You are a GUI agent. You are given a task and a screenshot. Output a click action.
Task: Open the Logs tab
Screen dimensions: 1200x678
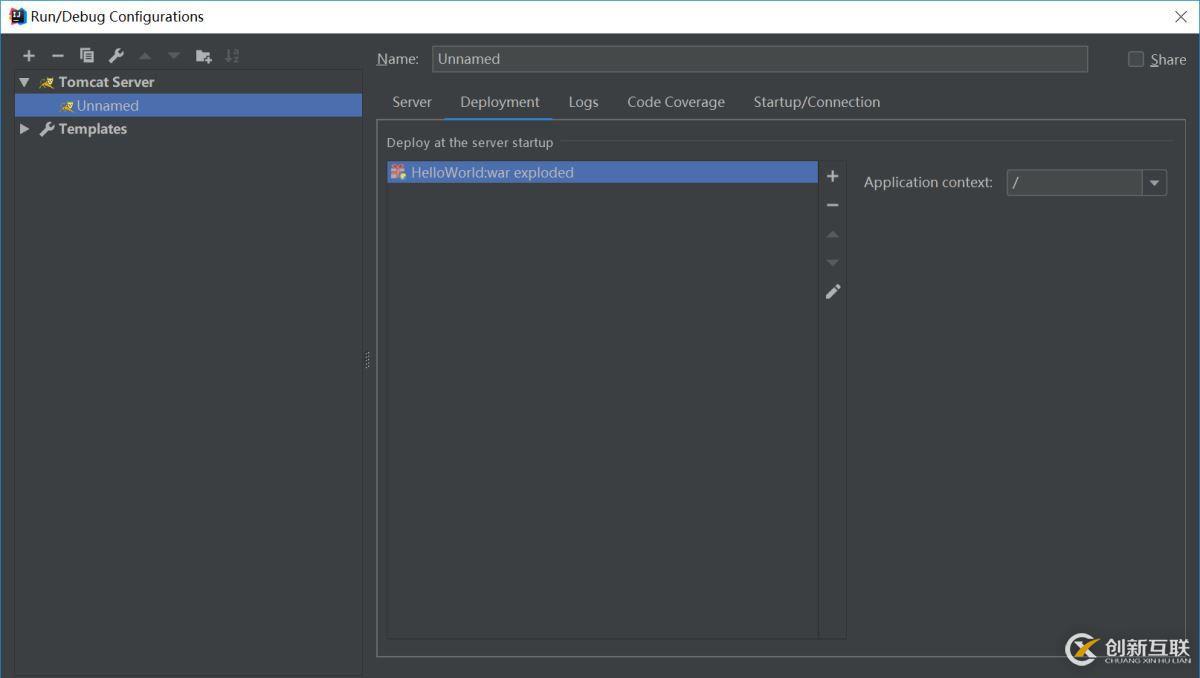(x=583, y=101)
